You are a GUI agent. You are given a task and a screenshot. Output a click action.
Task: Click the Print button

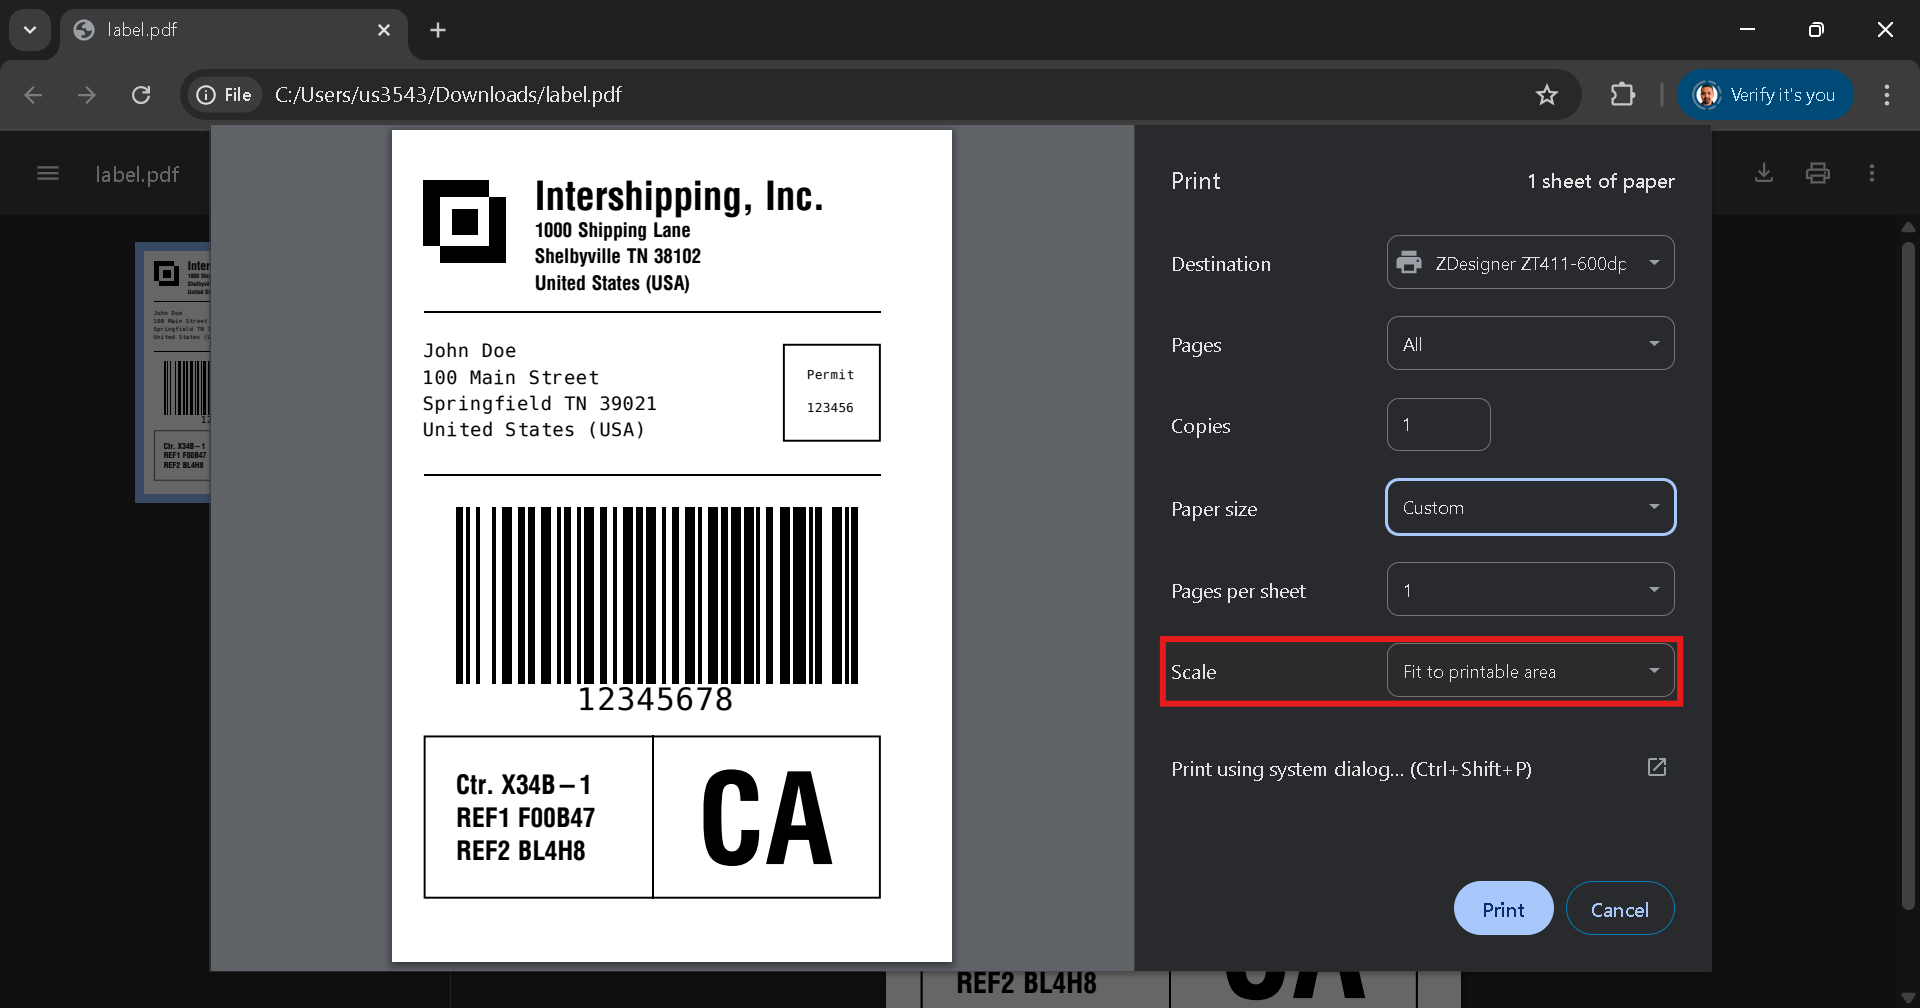pos(1503,909)
